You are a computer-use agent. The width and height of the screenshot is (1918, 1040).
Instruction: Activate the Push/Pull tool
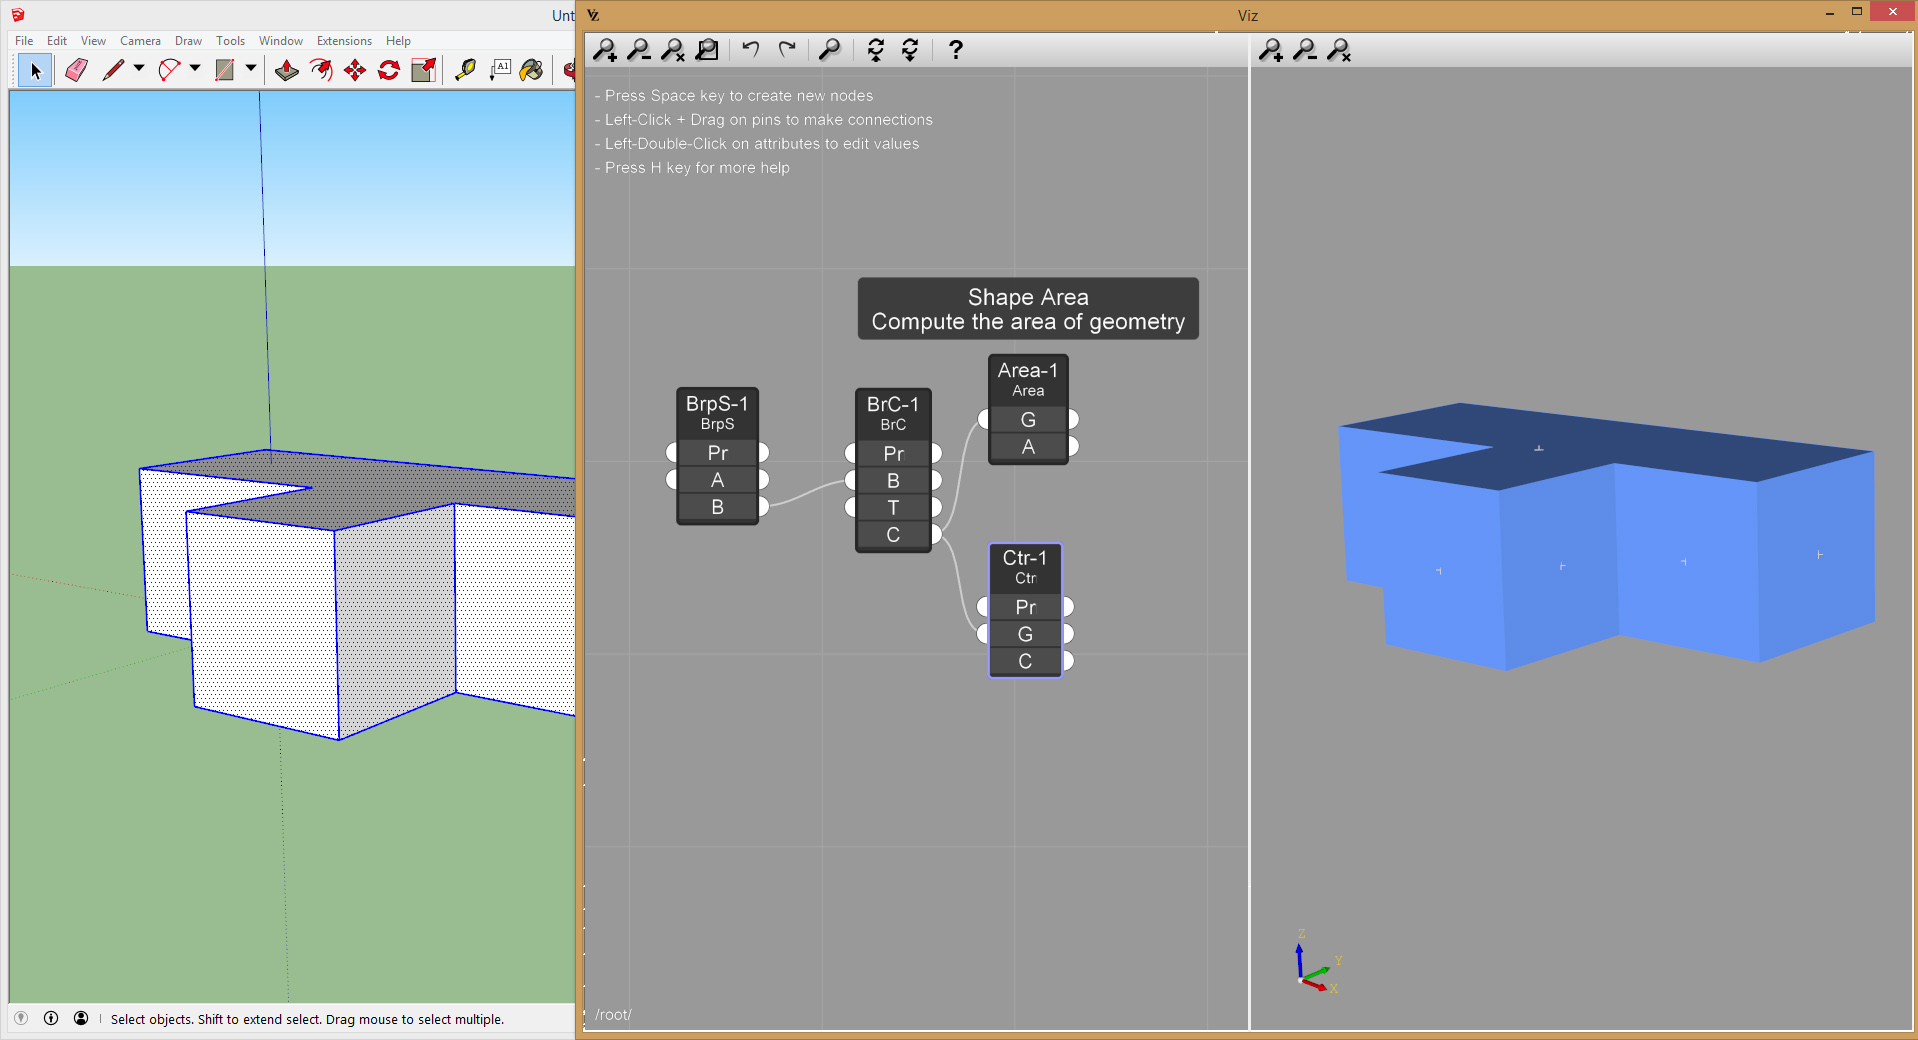pyautogui.click(x=287, y=70)
